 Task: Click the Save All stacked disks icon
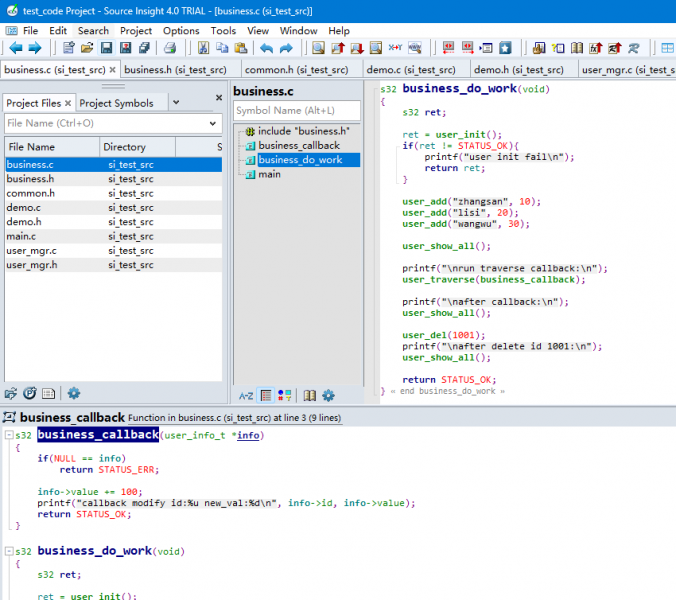[x=144, y=48]
